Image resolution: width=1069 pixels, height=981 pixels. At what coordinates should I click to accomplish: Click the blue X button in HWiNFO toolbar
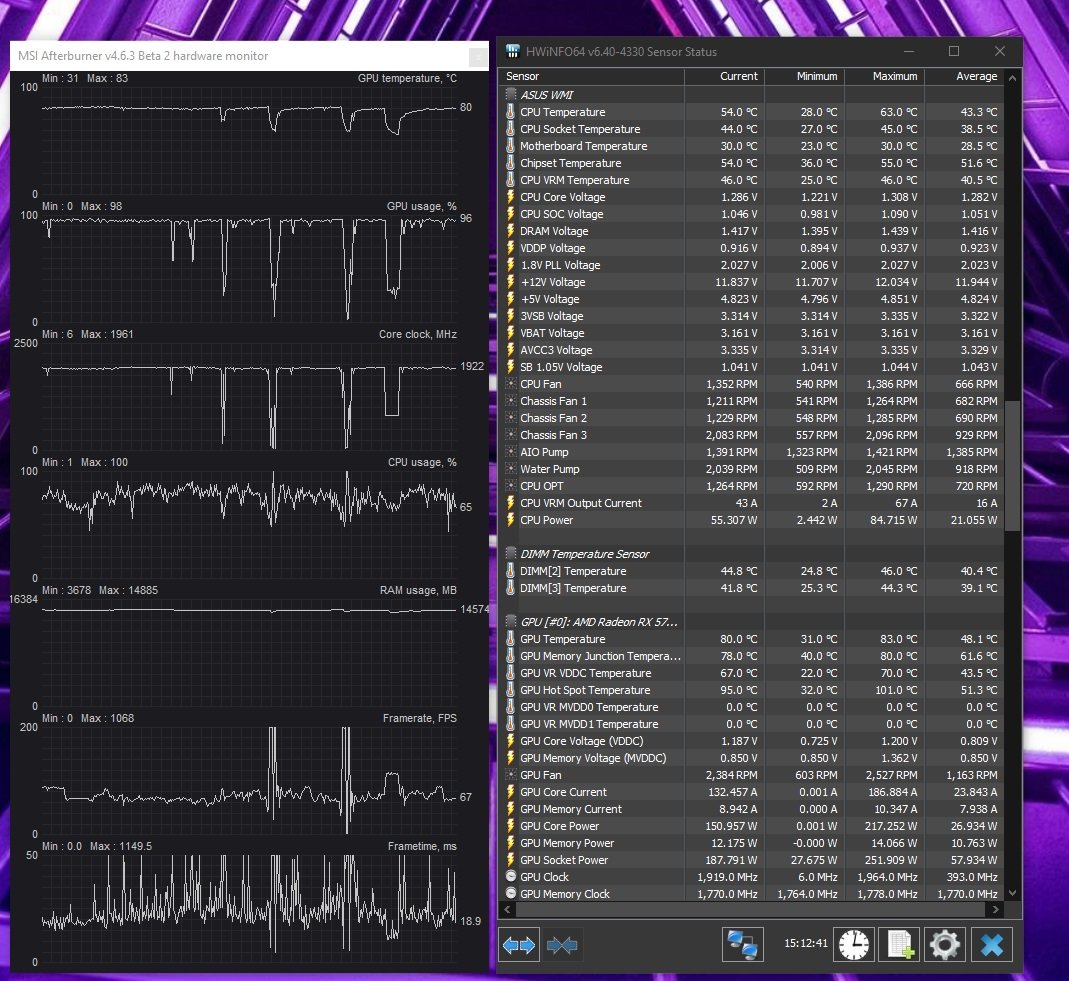click(x=992, y=945)
